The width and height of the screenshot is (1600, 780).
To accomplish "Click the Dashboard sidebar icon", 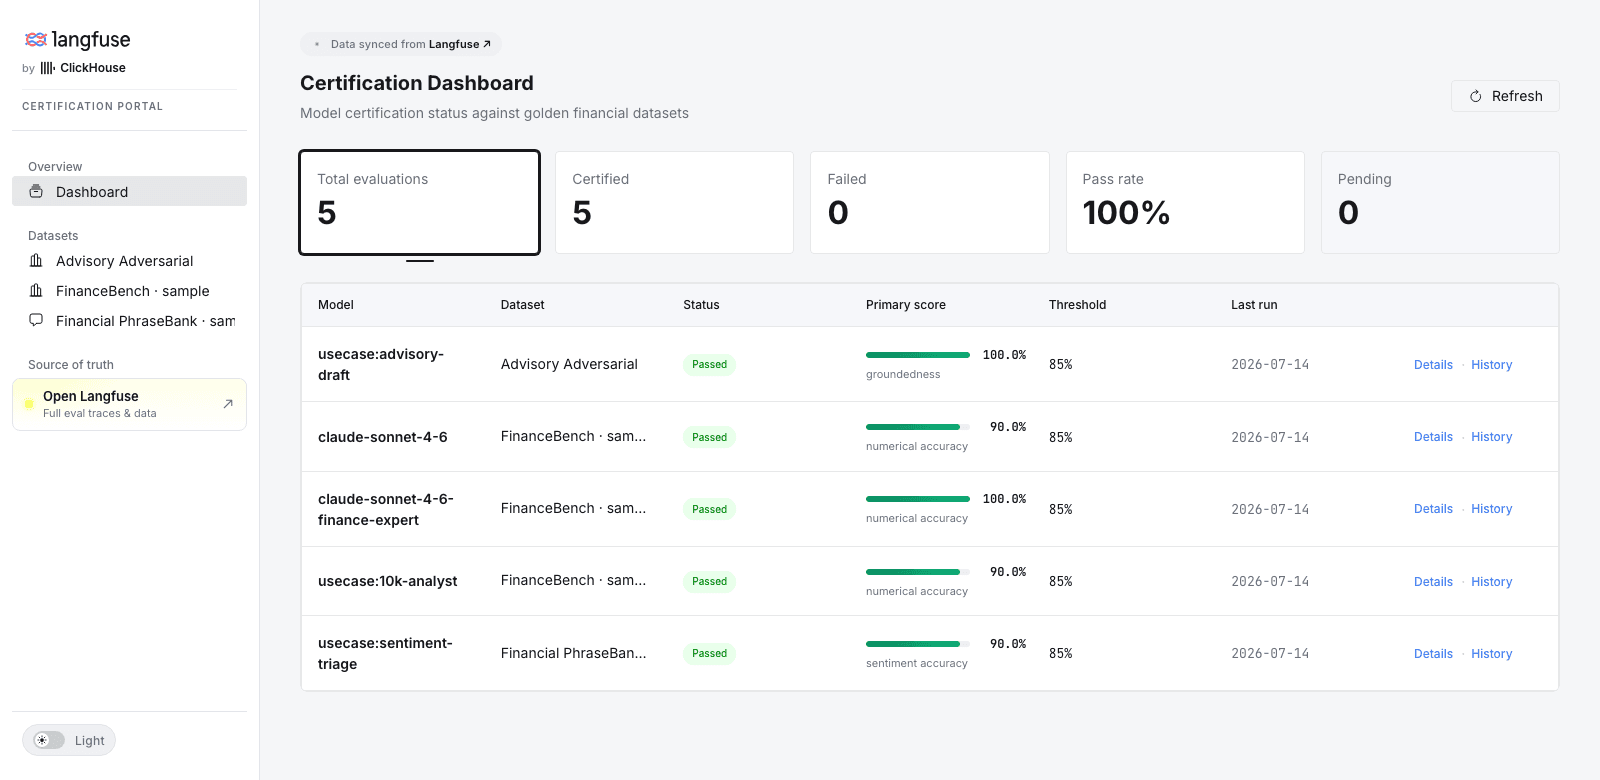I will click(36, 191).
